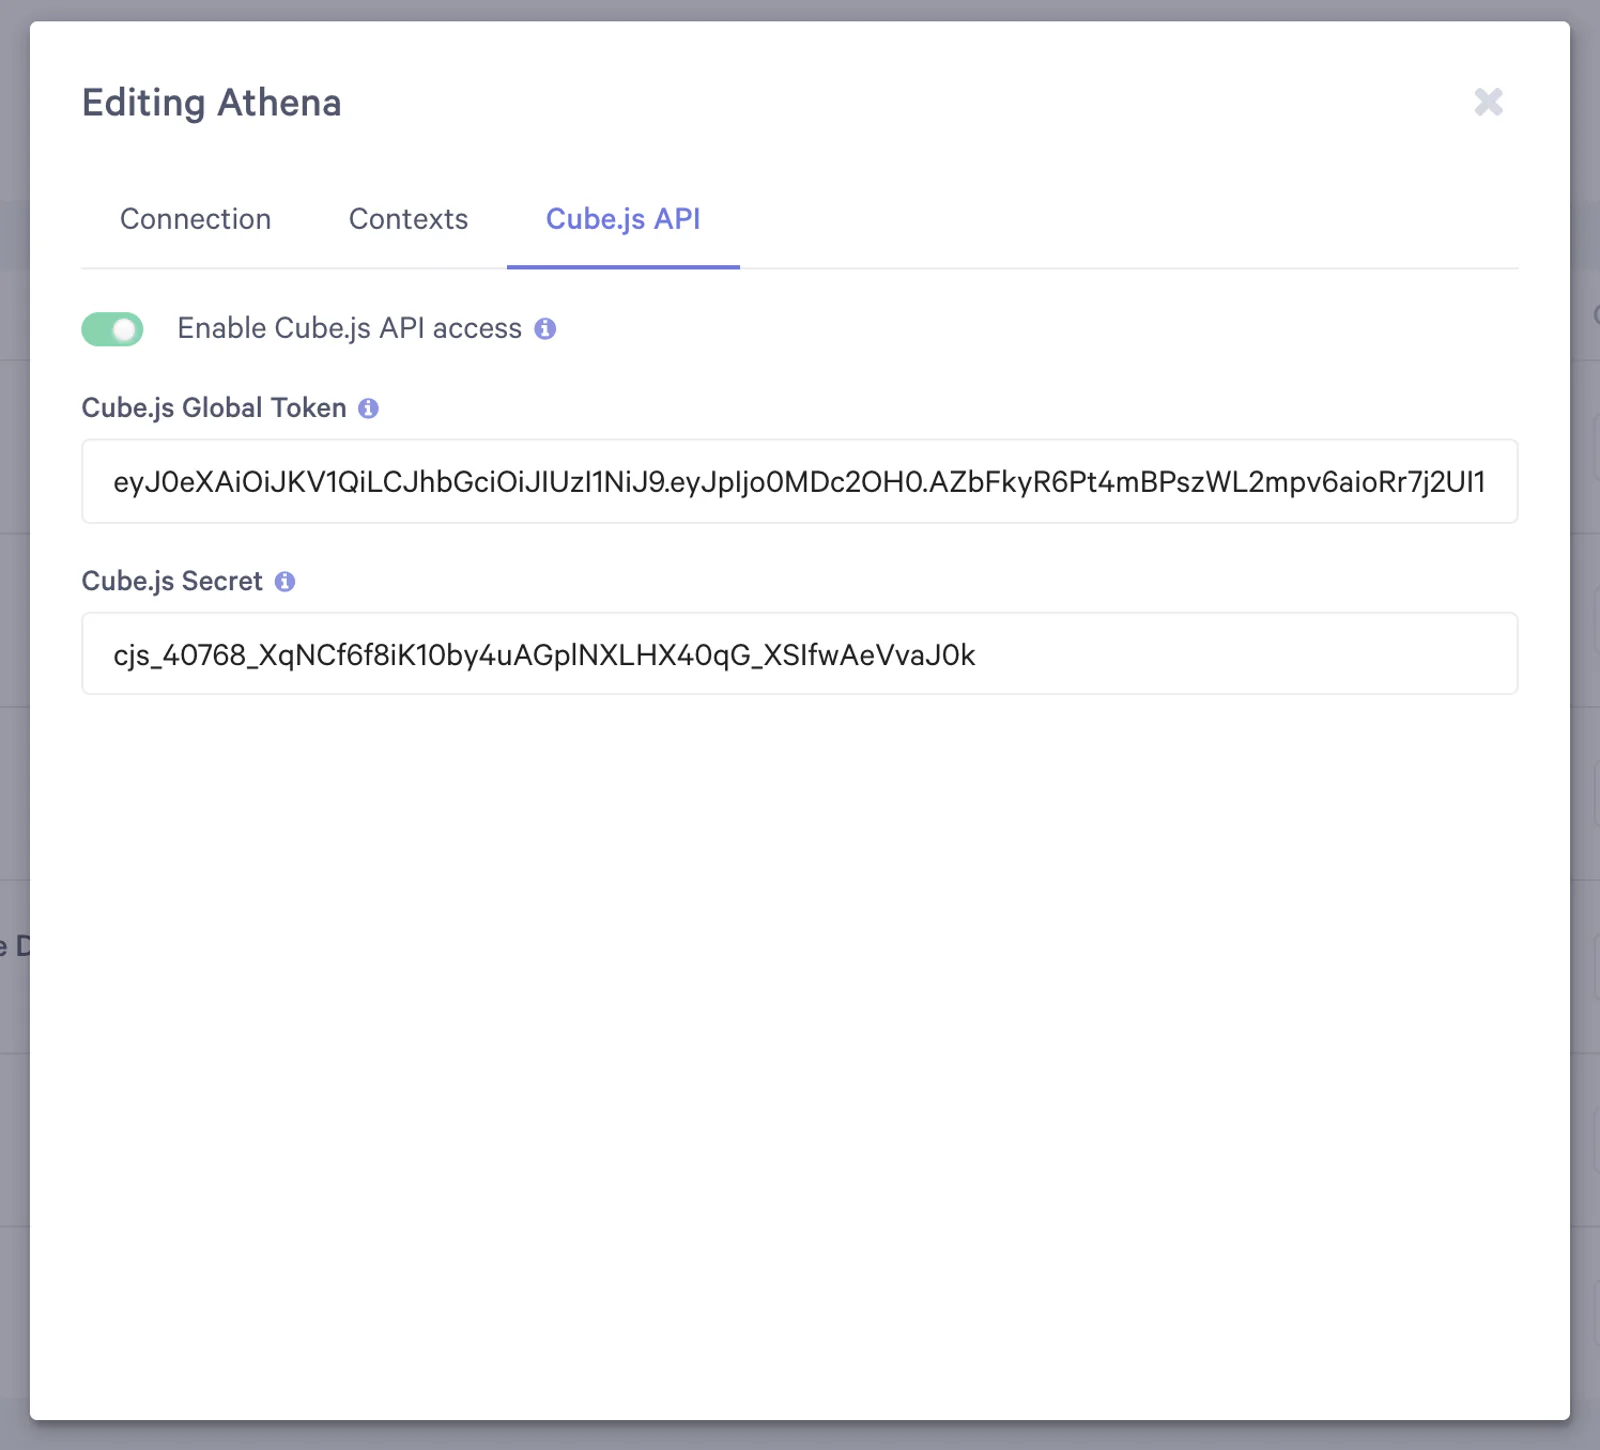
Task: Click the Cube.js Global Token field
Action: pyautogui.click(x=800, y=481)
